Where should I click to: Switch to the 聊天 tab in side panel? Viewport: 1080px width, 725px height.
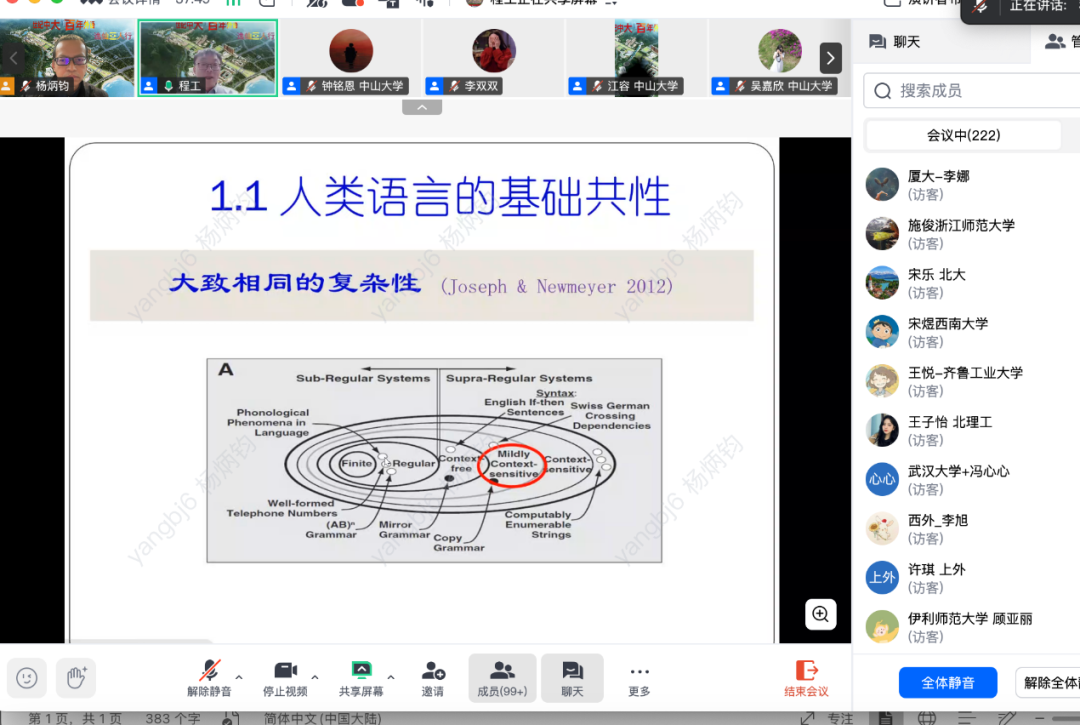click(895, 42)
